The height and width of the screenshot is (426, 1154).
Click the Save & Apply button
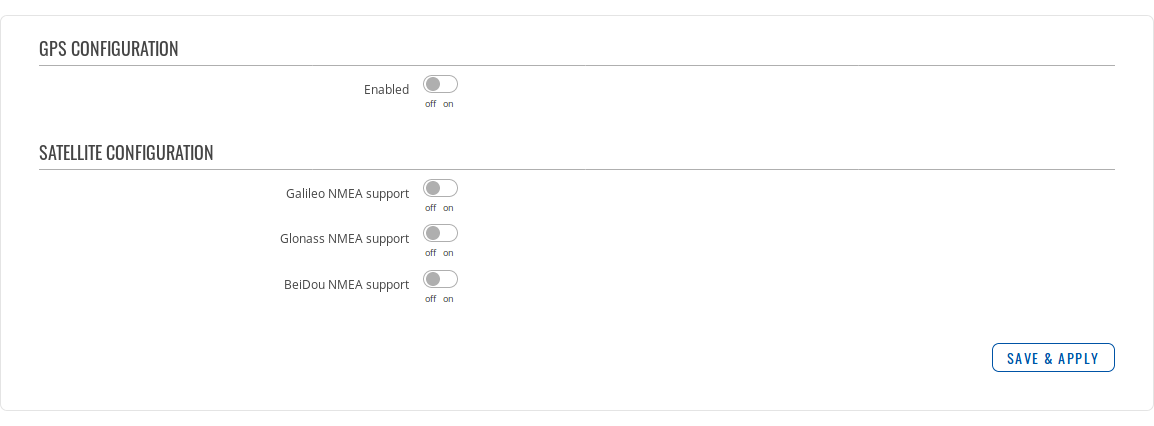[x=1052, y=358]
